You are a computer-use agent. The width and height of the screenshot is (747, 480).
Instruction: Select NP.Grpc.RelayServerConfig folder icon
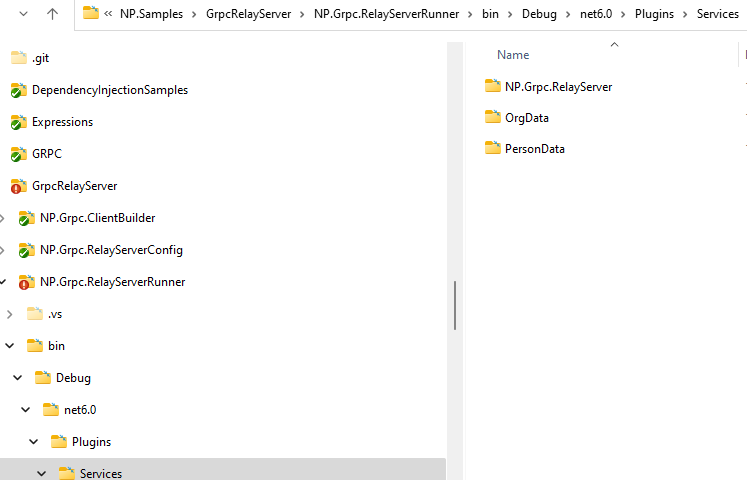[27, 250]
